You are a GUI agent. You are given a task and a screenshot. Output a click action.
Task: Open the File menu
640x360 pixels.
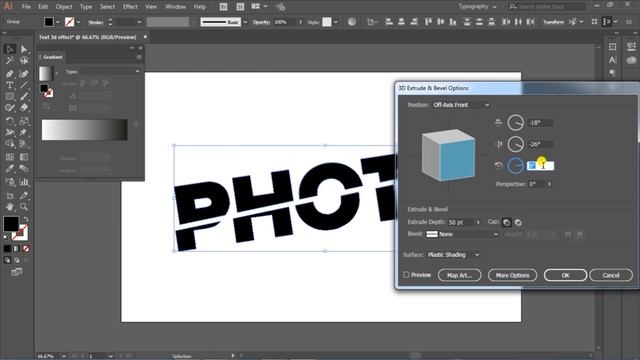pyautogui.click(x=26, y=7)
